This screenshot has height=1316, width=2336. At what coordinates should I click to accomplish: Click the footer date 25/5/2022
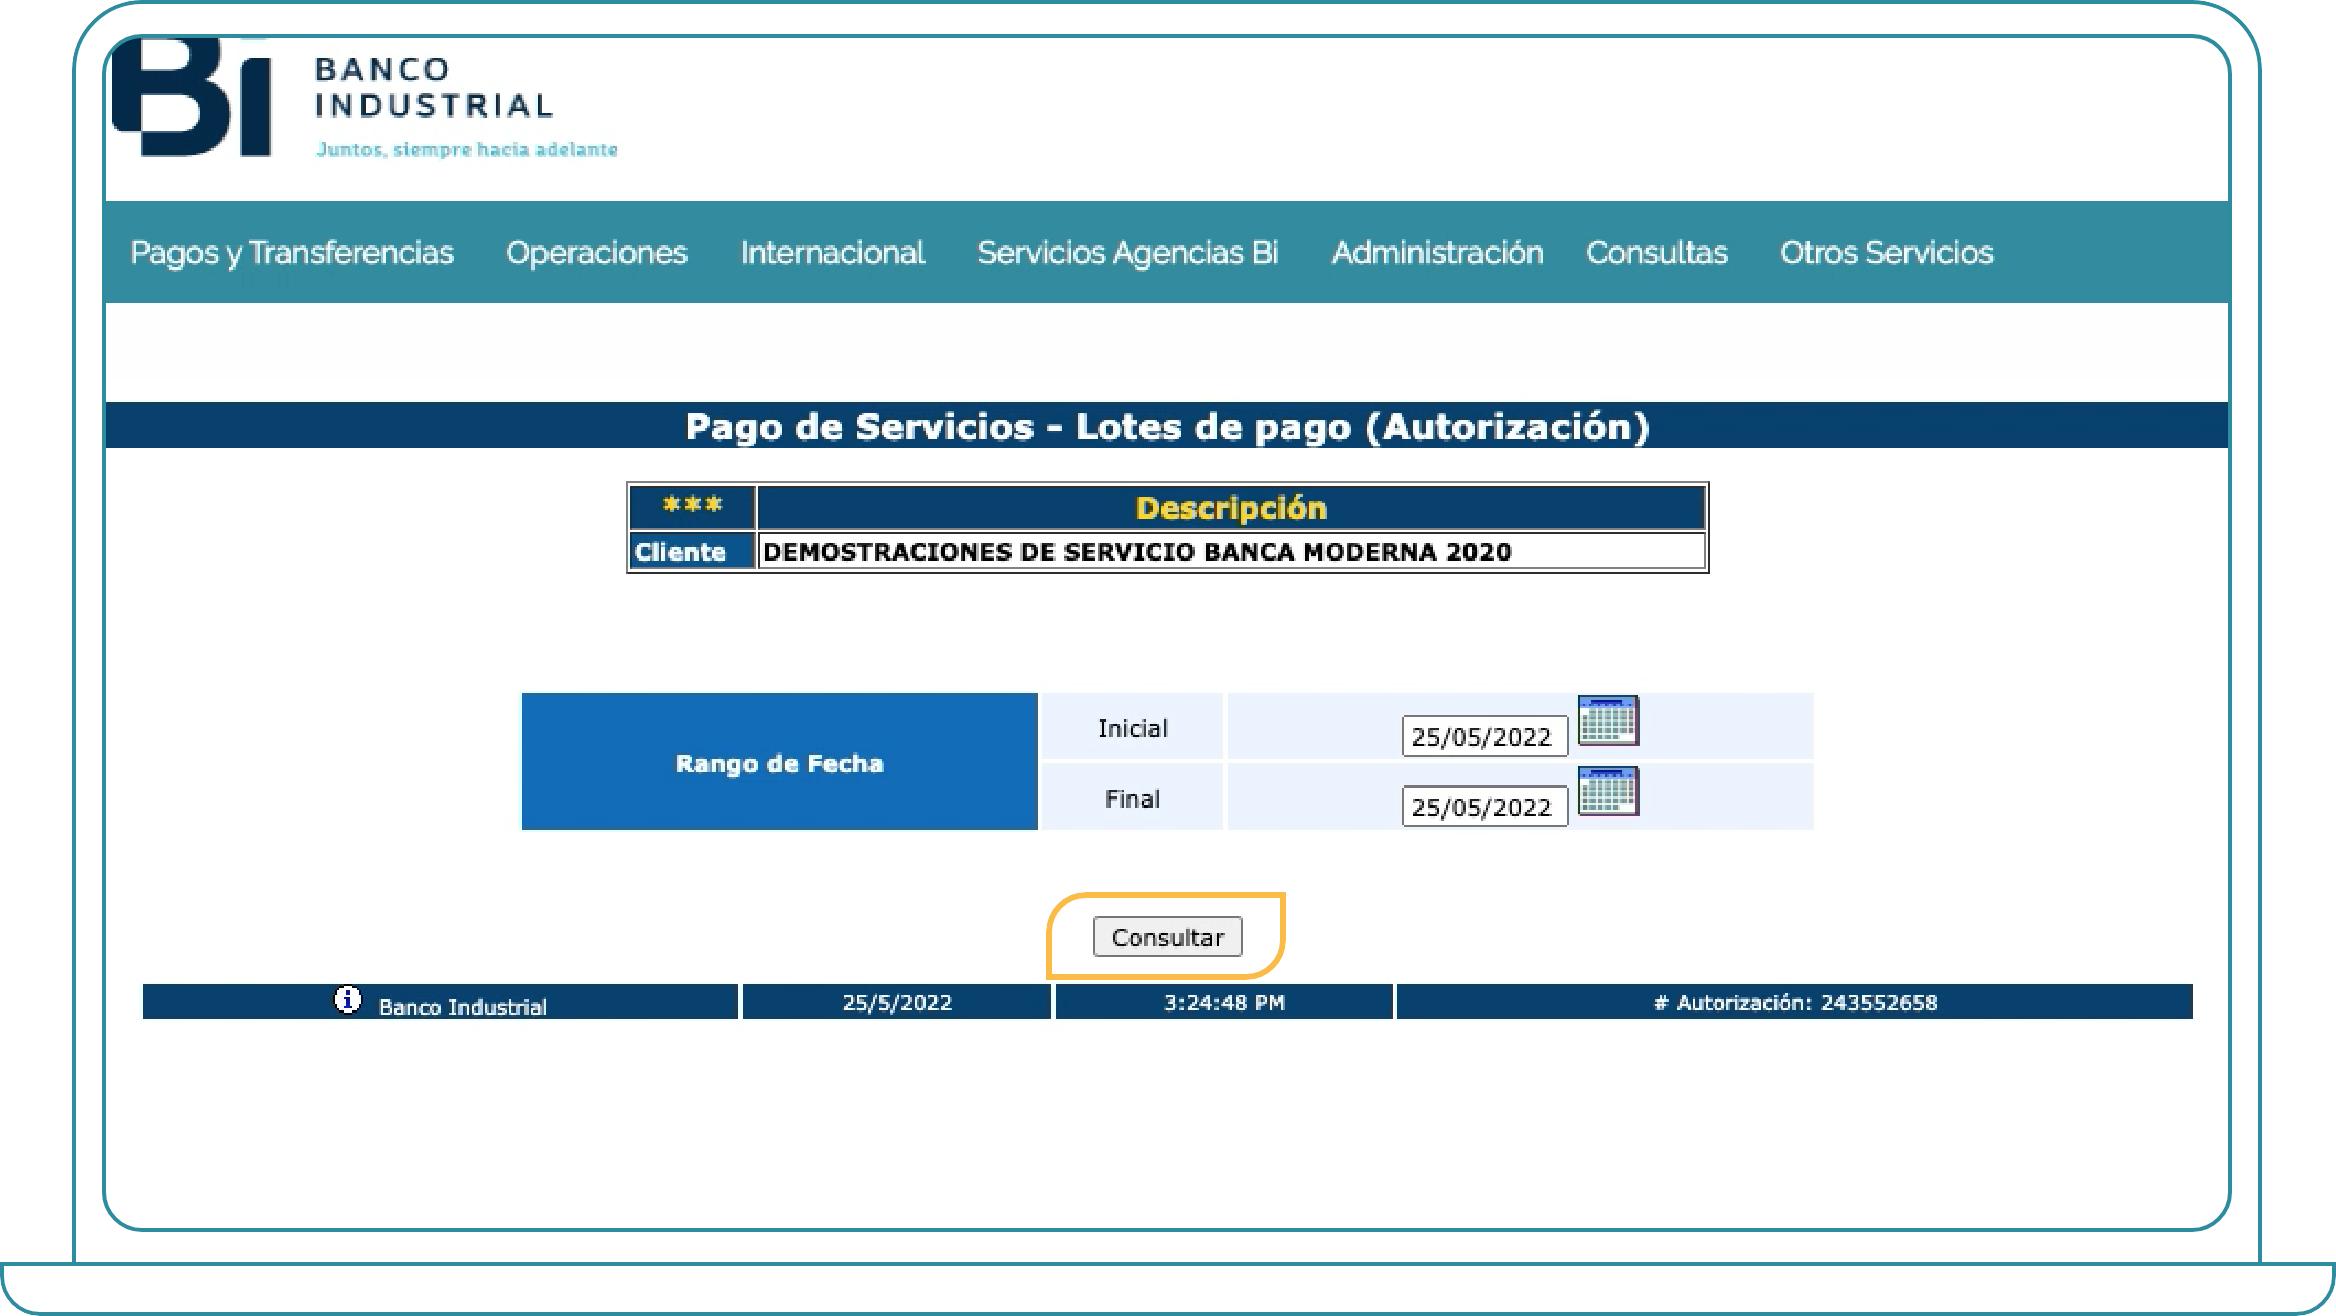tap(897, 1002)
